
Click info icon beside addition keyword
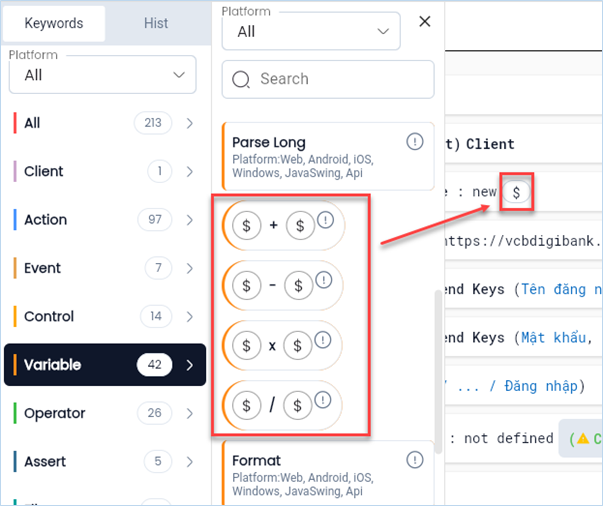click(x=324, y=220)
